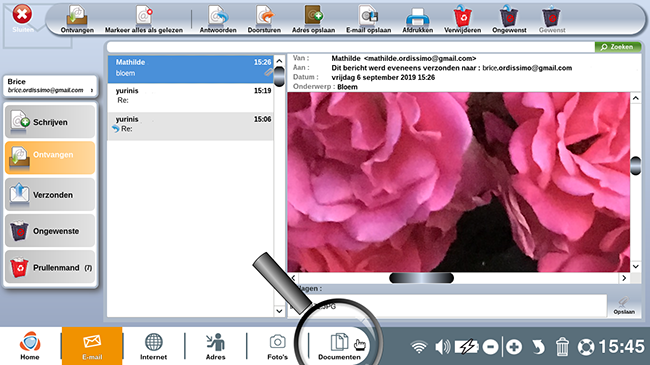Click the Ontvangen toolbar icon

tap(77, 19)
